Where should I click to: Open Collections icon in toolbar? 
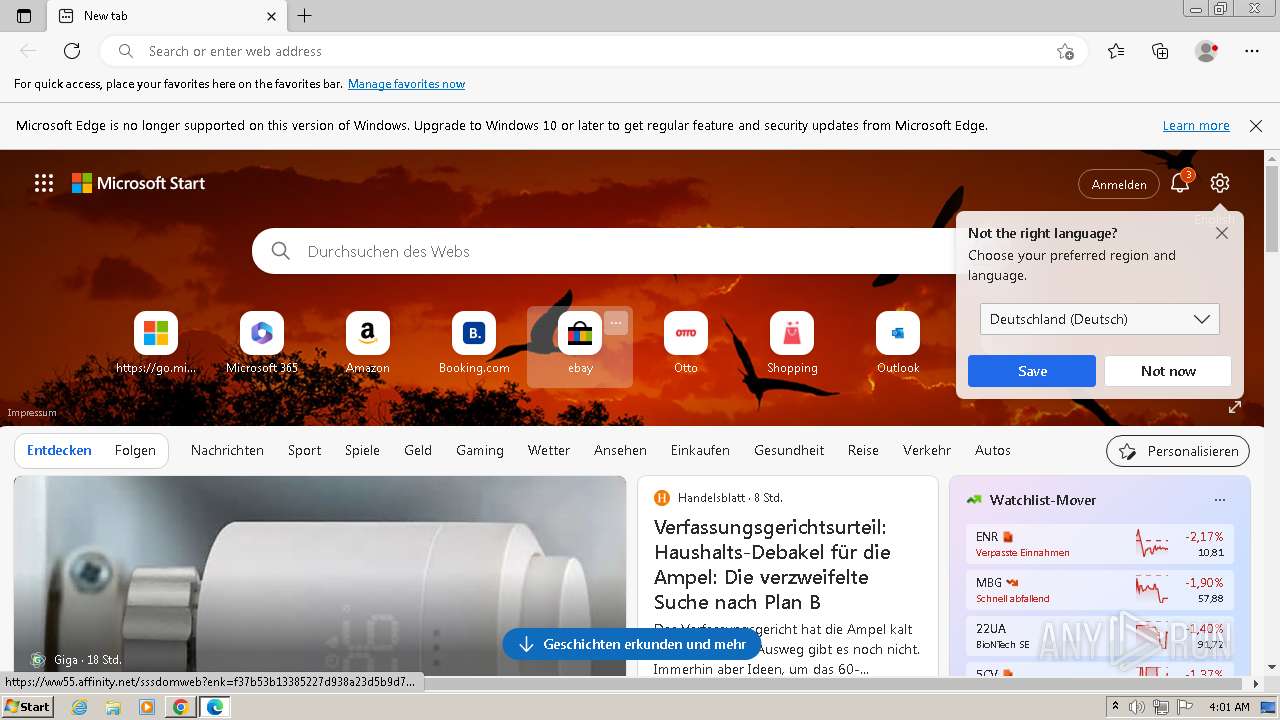1160,51
